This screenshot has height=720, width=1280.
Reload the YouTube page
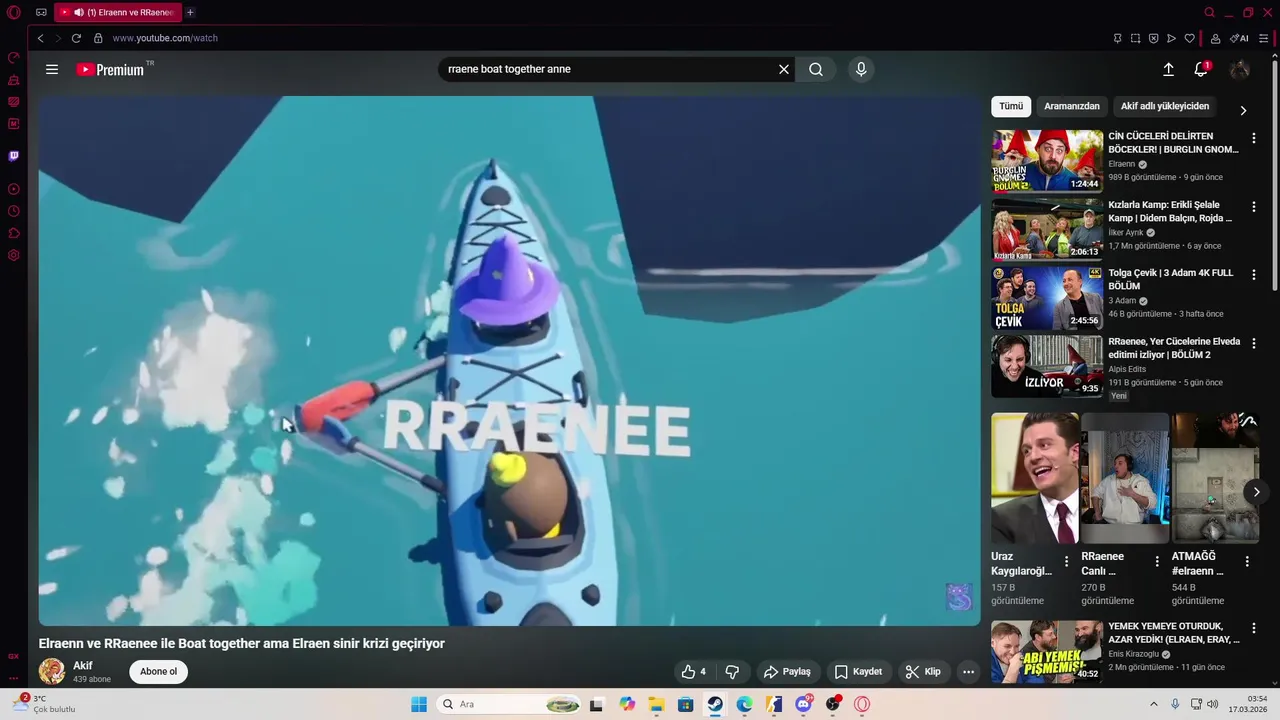coord(76,38)
